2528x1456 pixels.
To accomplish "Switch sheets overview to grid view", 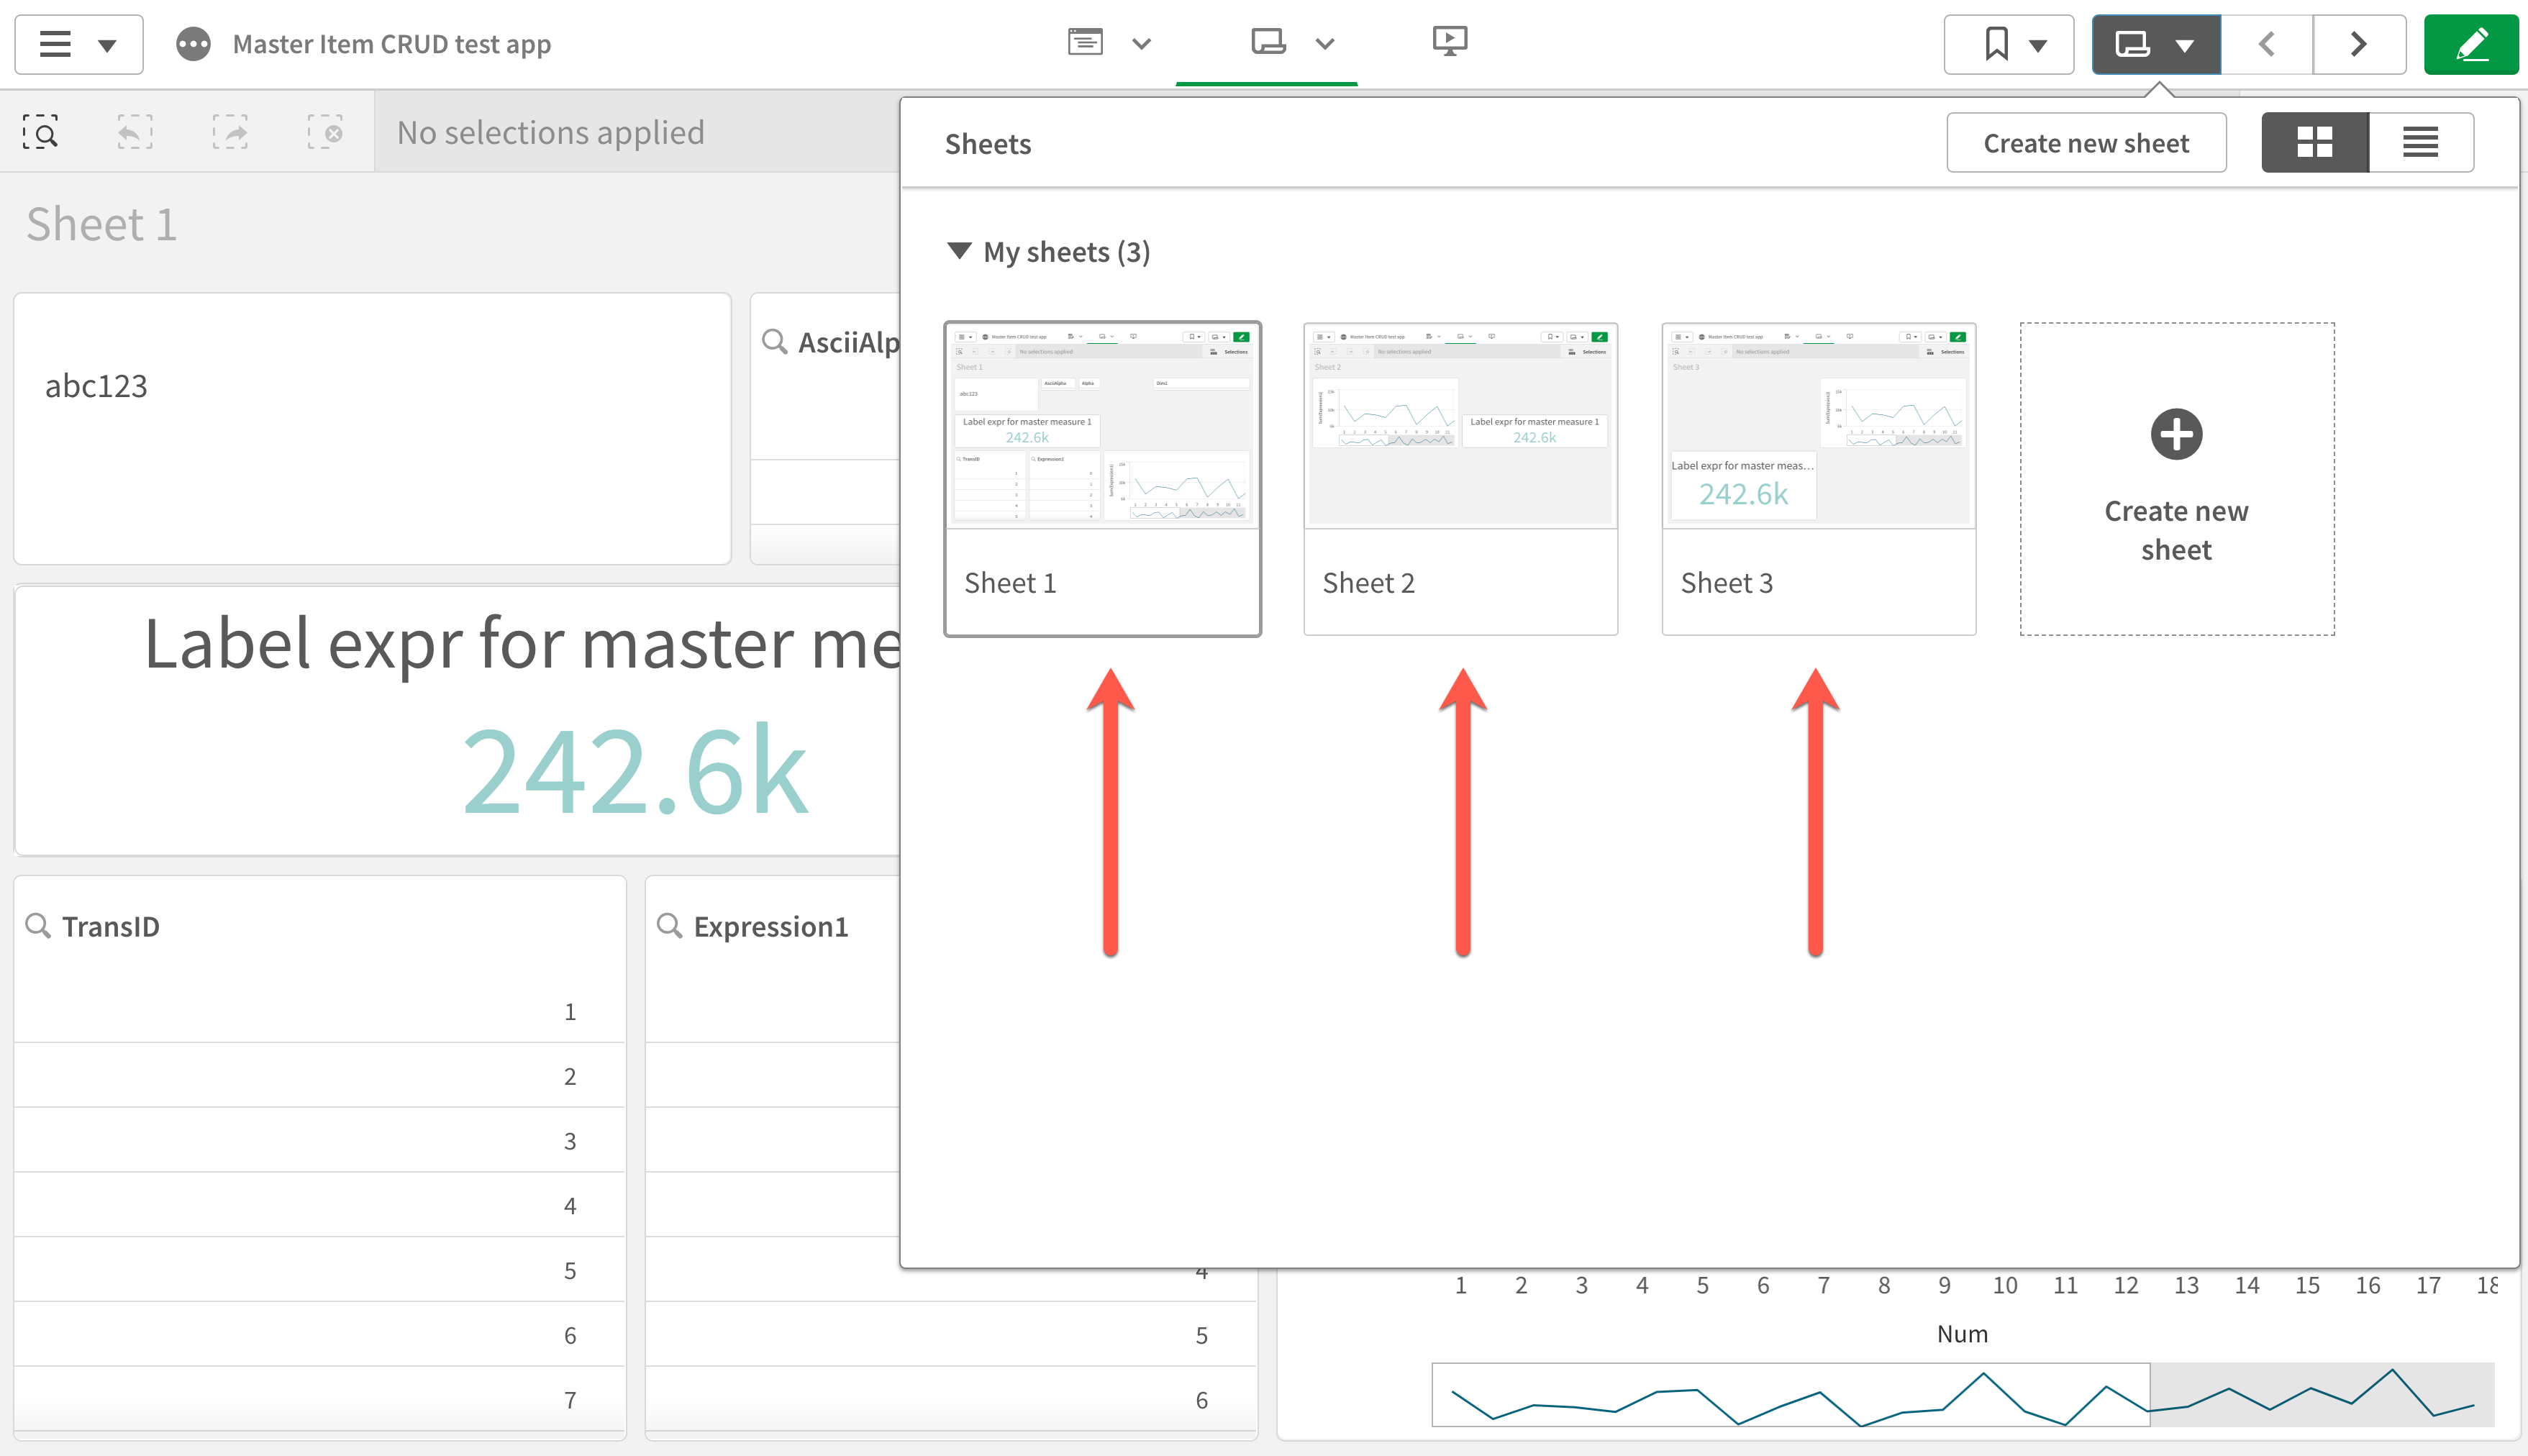I will (2314, 142).
